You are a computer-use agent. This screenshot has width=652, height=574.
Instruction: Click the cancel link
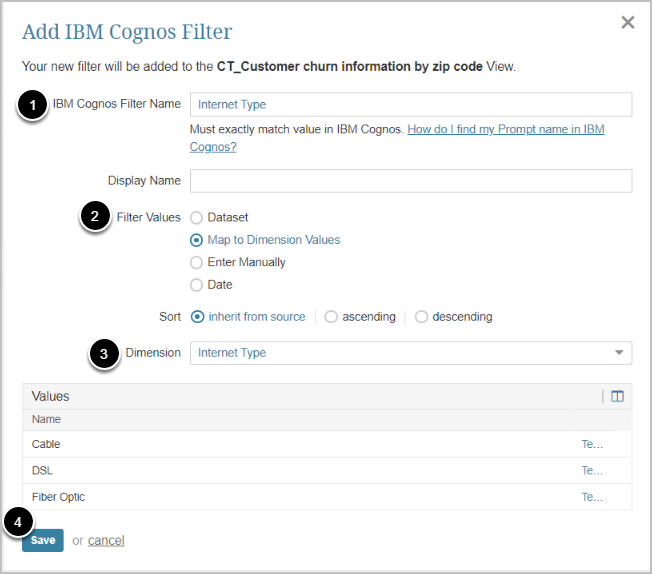coord(106,541)
